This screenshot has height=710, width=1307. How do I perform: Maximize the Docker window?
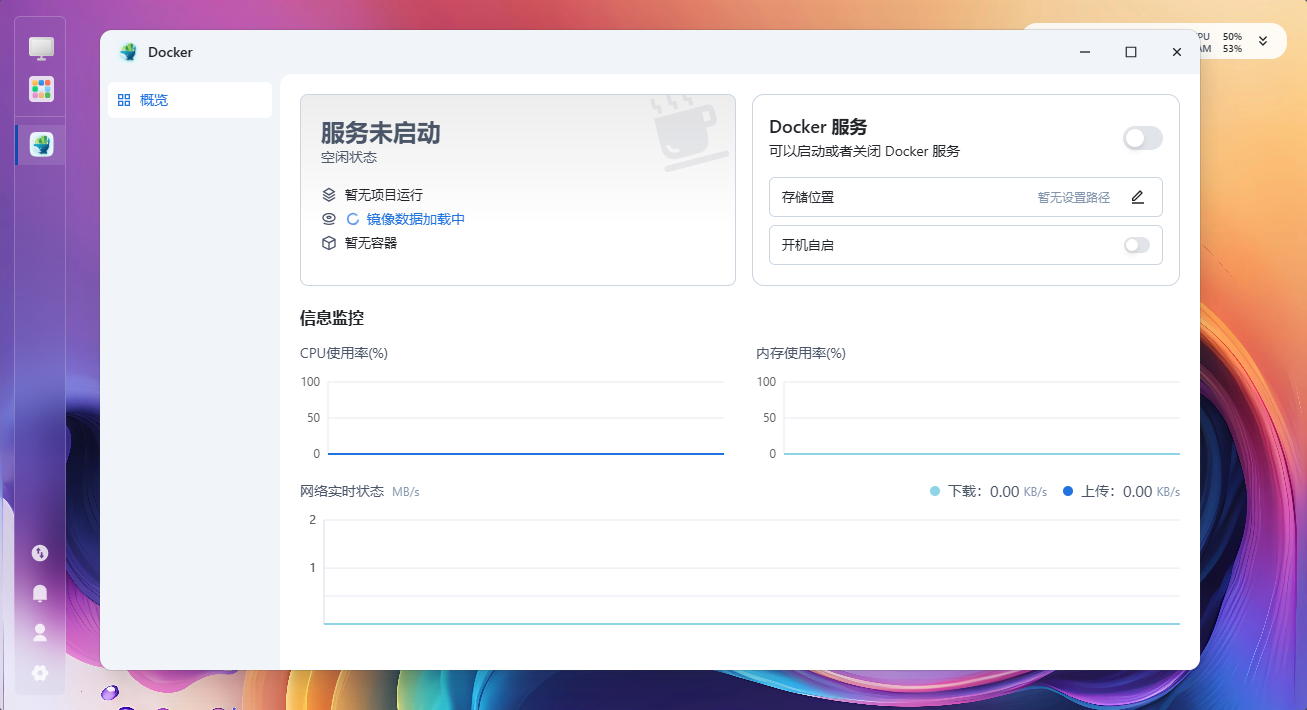[x=1131, y=52]
